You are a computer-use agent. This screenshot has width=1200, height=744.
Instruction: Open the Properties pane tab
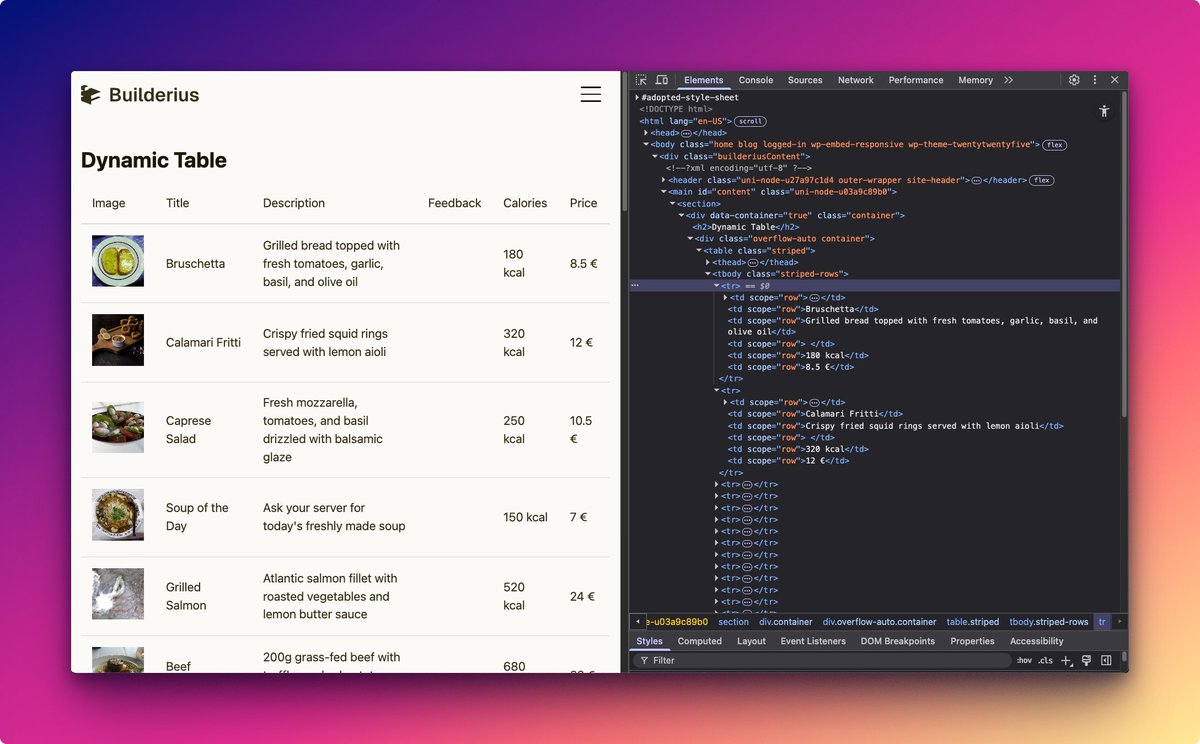972,641
